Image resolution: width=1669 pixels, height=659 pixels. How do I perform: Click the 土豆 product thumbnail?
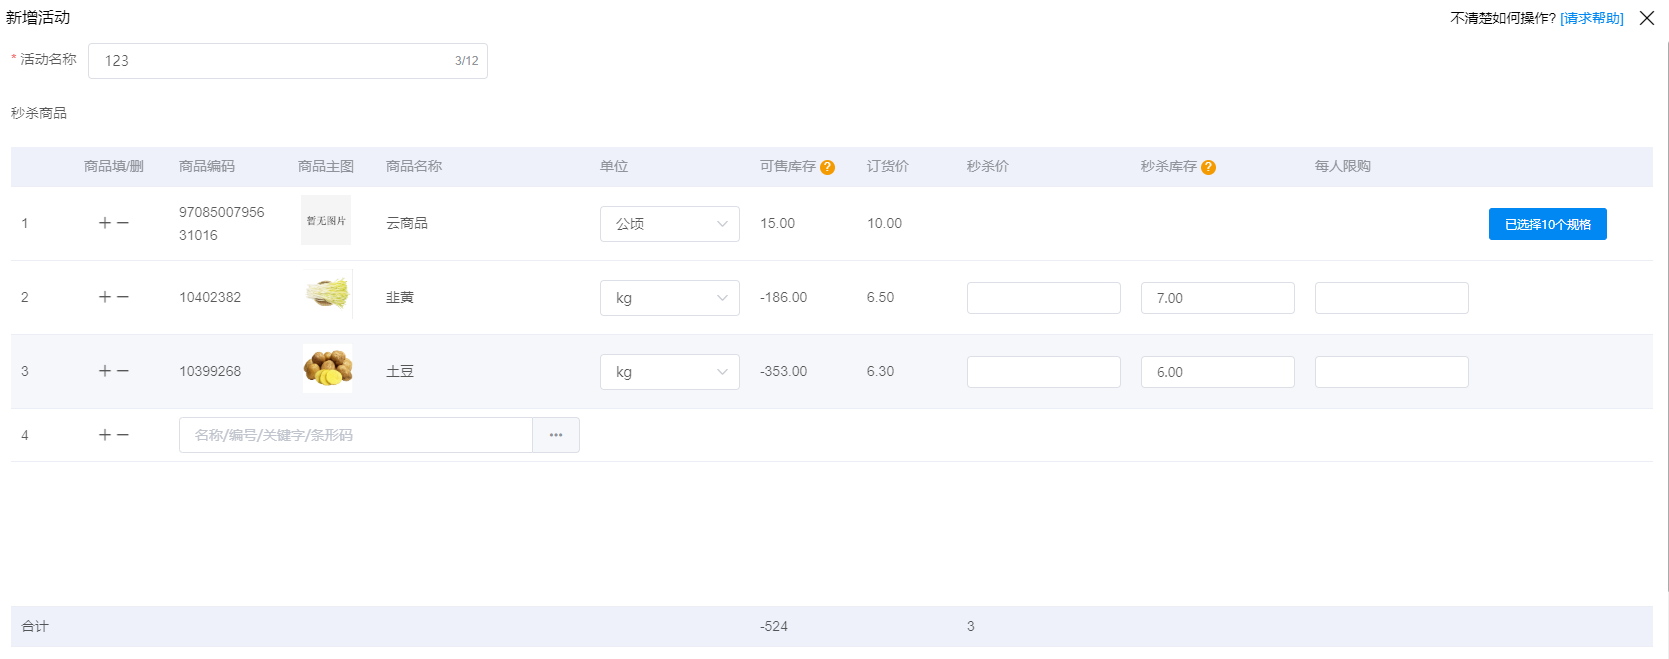coord(327,369)
